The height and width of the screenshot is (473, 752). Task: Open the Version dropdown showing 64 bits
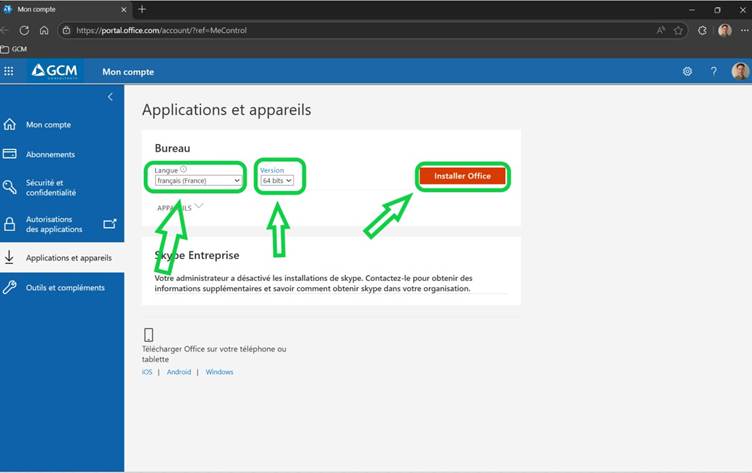point(277,181)
